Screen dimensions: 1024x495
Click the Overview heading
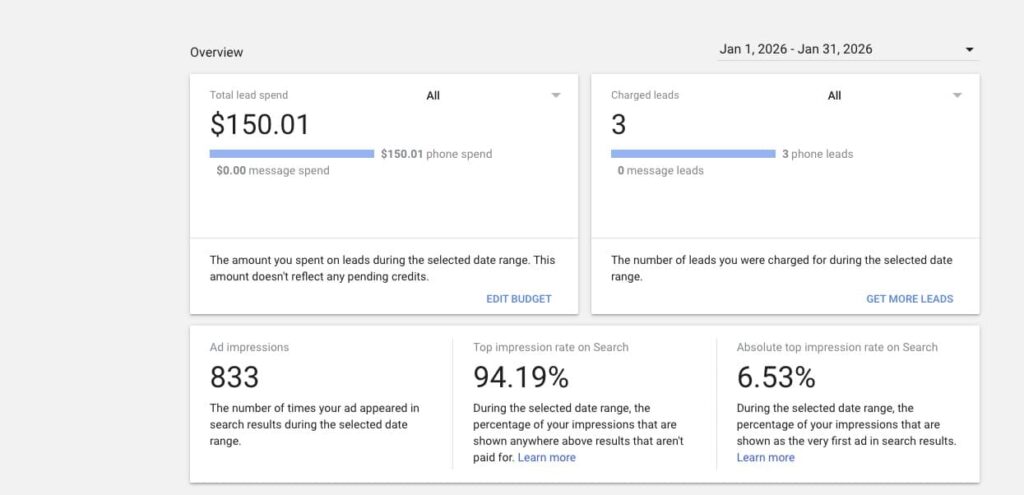(x=217, y=52)
